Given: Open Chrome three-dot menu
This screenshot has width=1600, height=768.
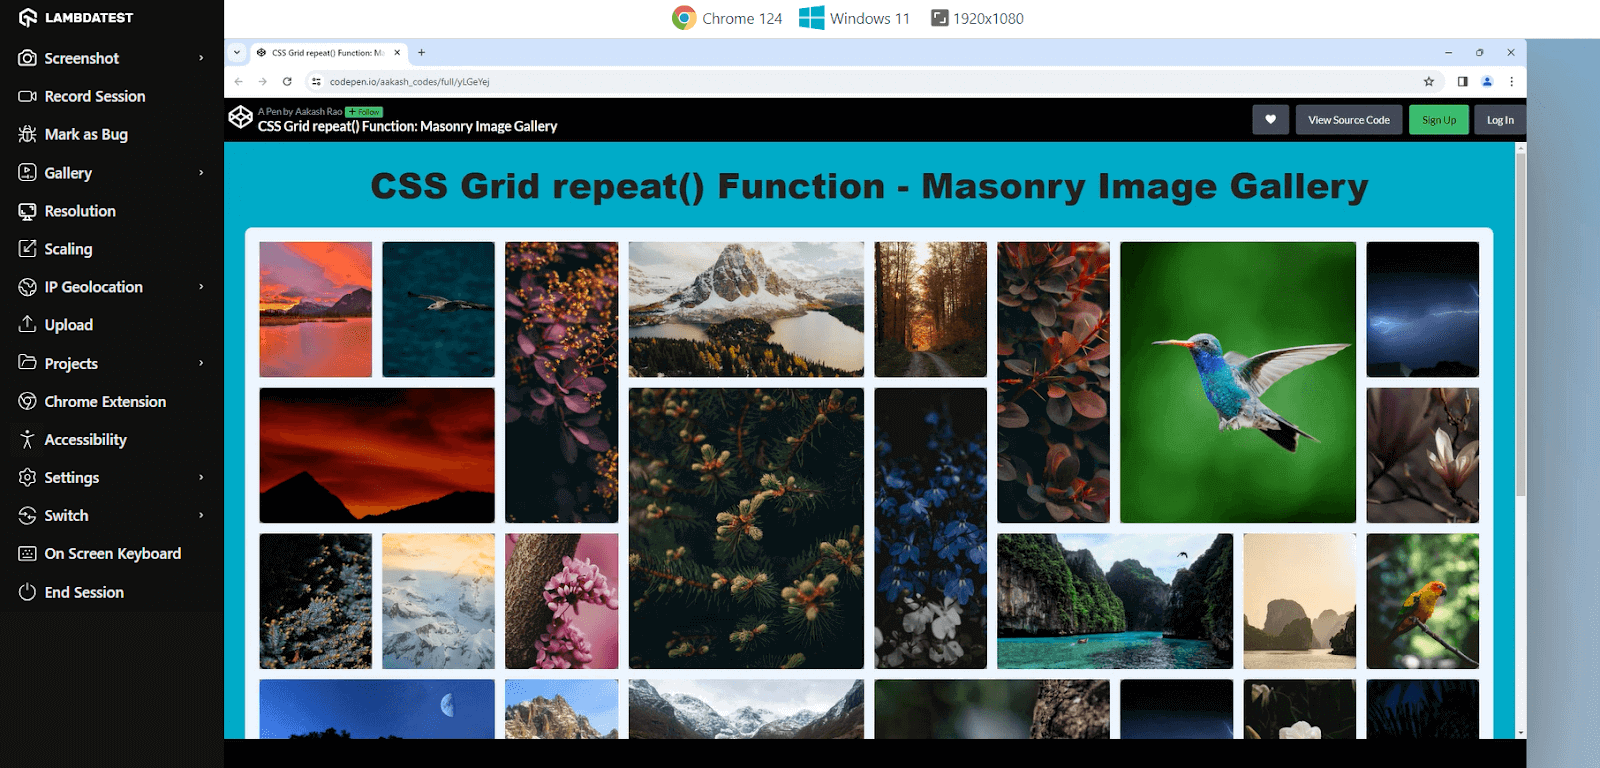Looking at the screenshot, I should click(x=1511, y=82).
